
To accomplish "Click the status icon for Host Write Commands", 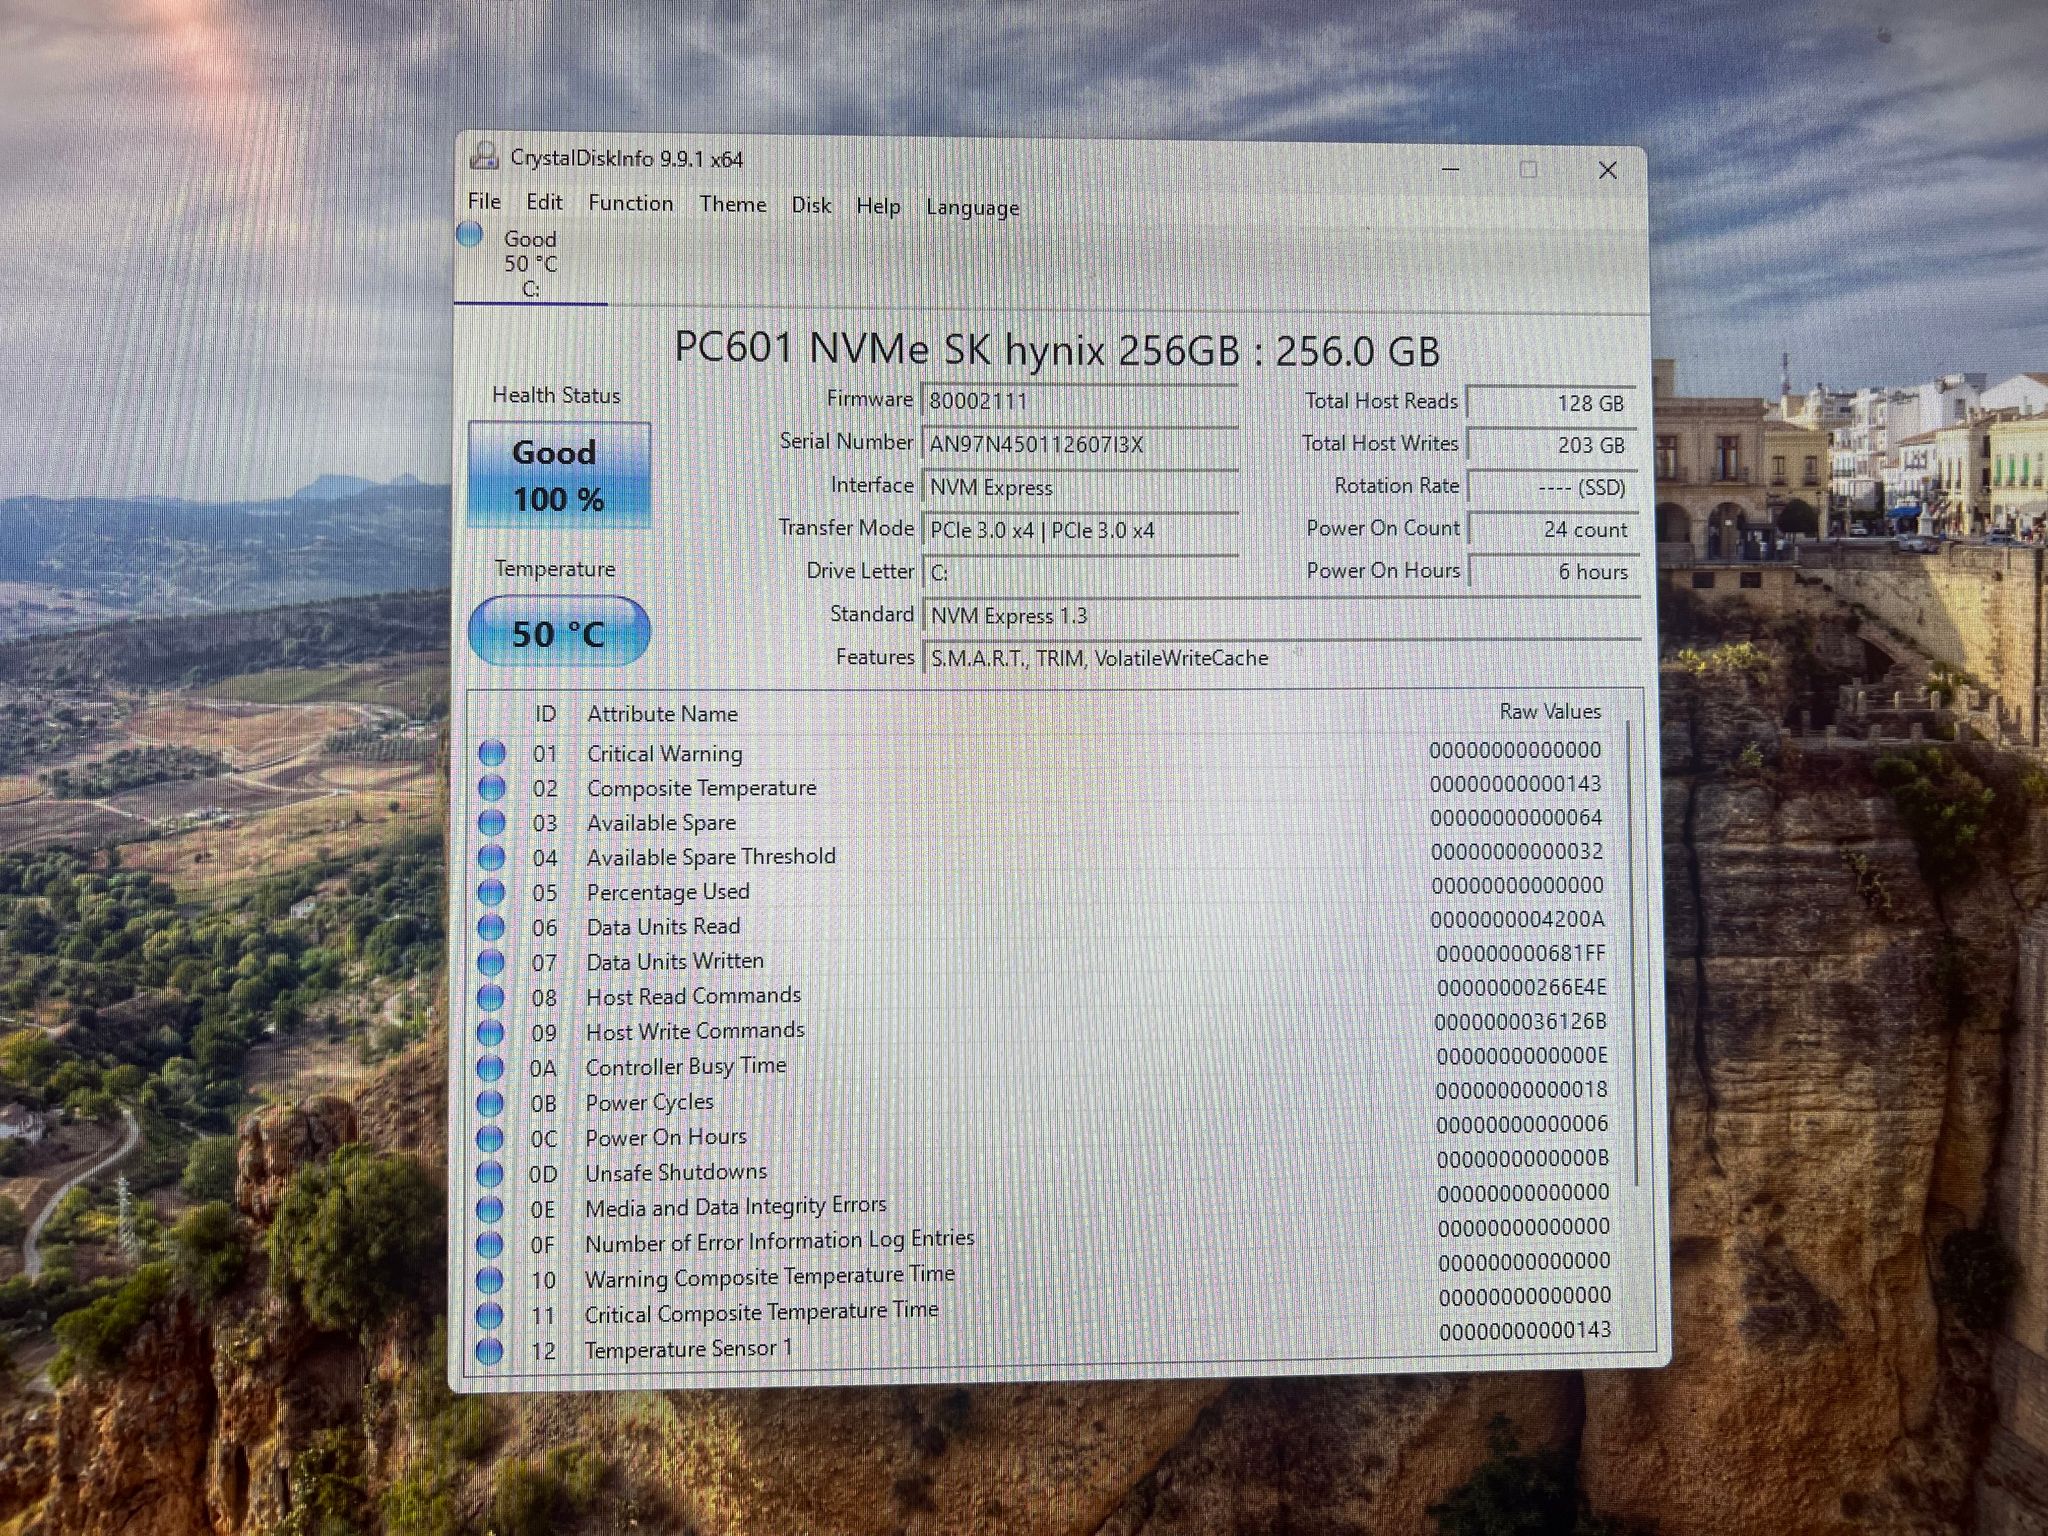I will (490, 1032).
